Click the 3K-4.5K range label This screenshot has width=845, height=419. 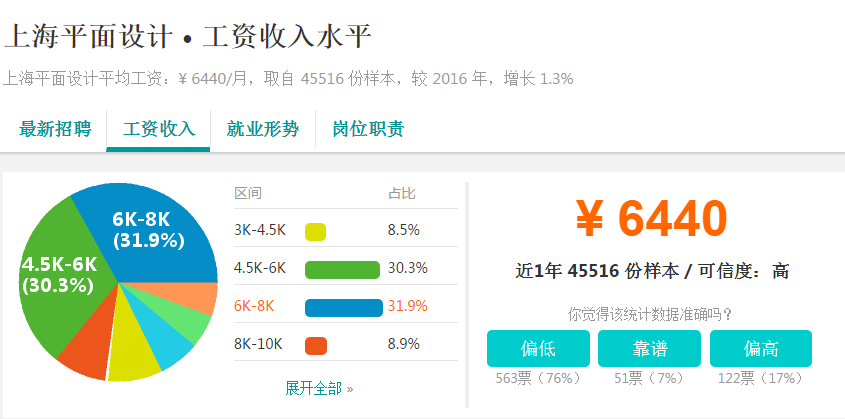[260, 231]
